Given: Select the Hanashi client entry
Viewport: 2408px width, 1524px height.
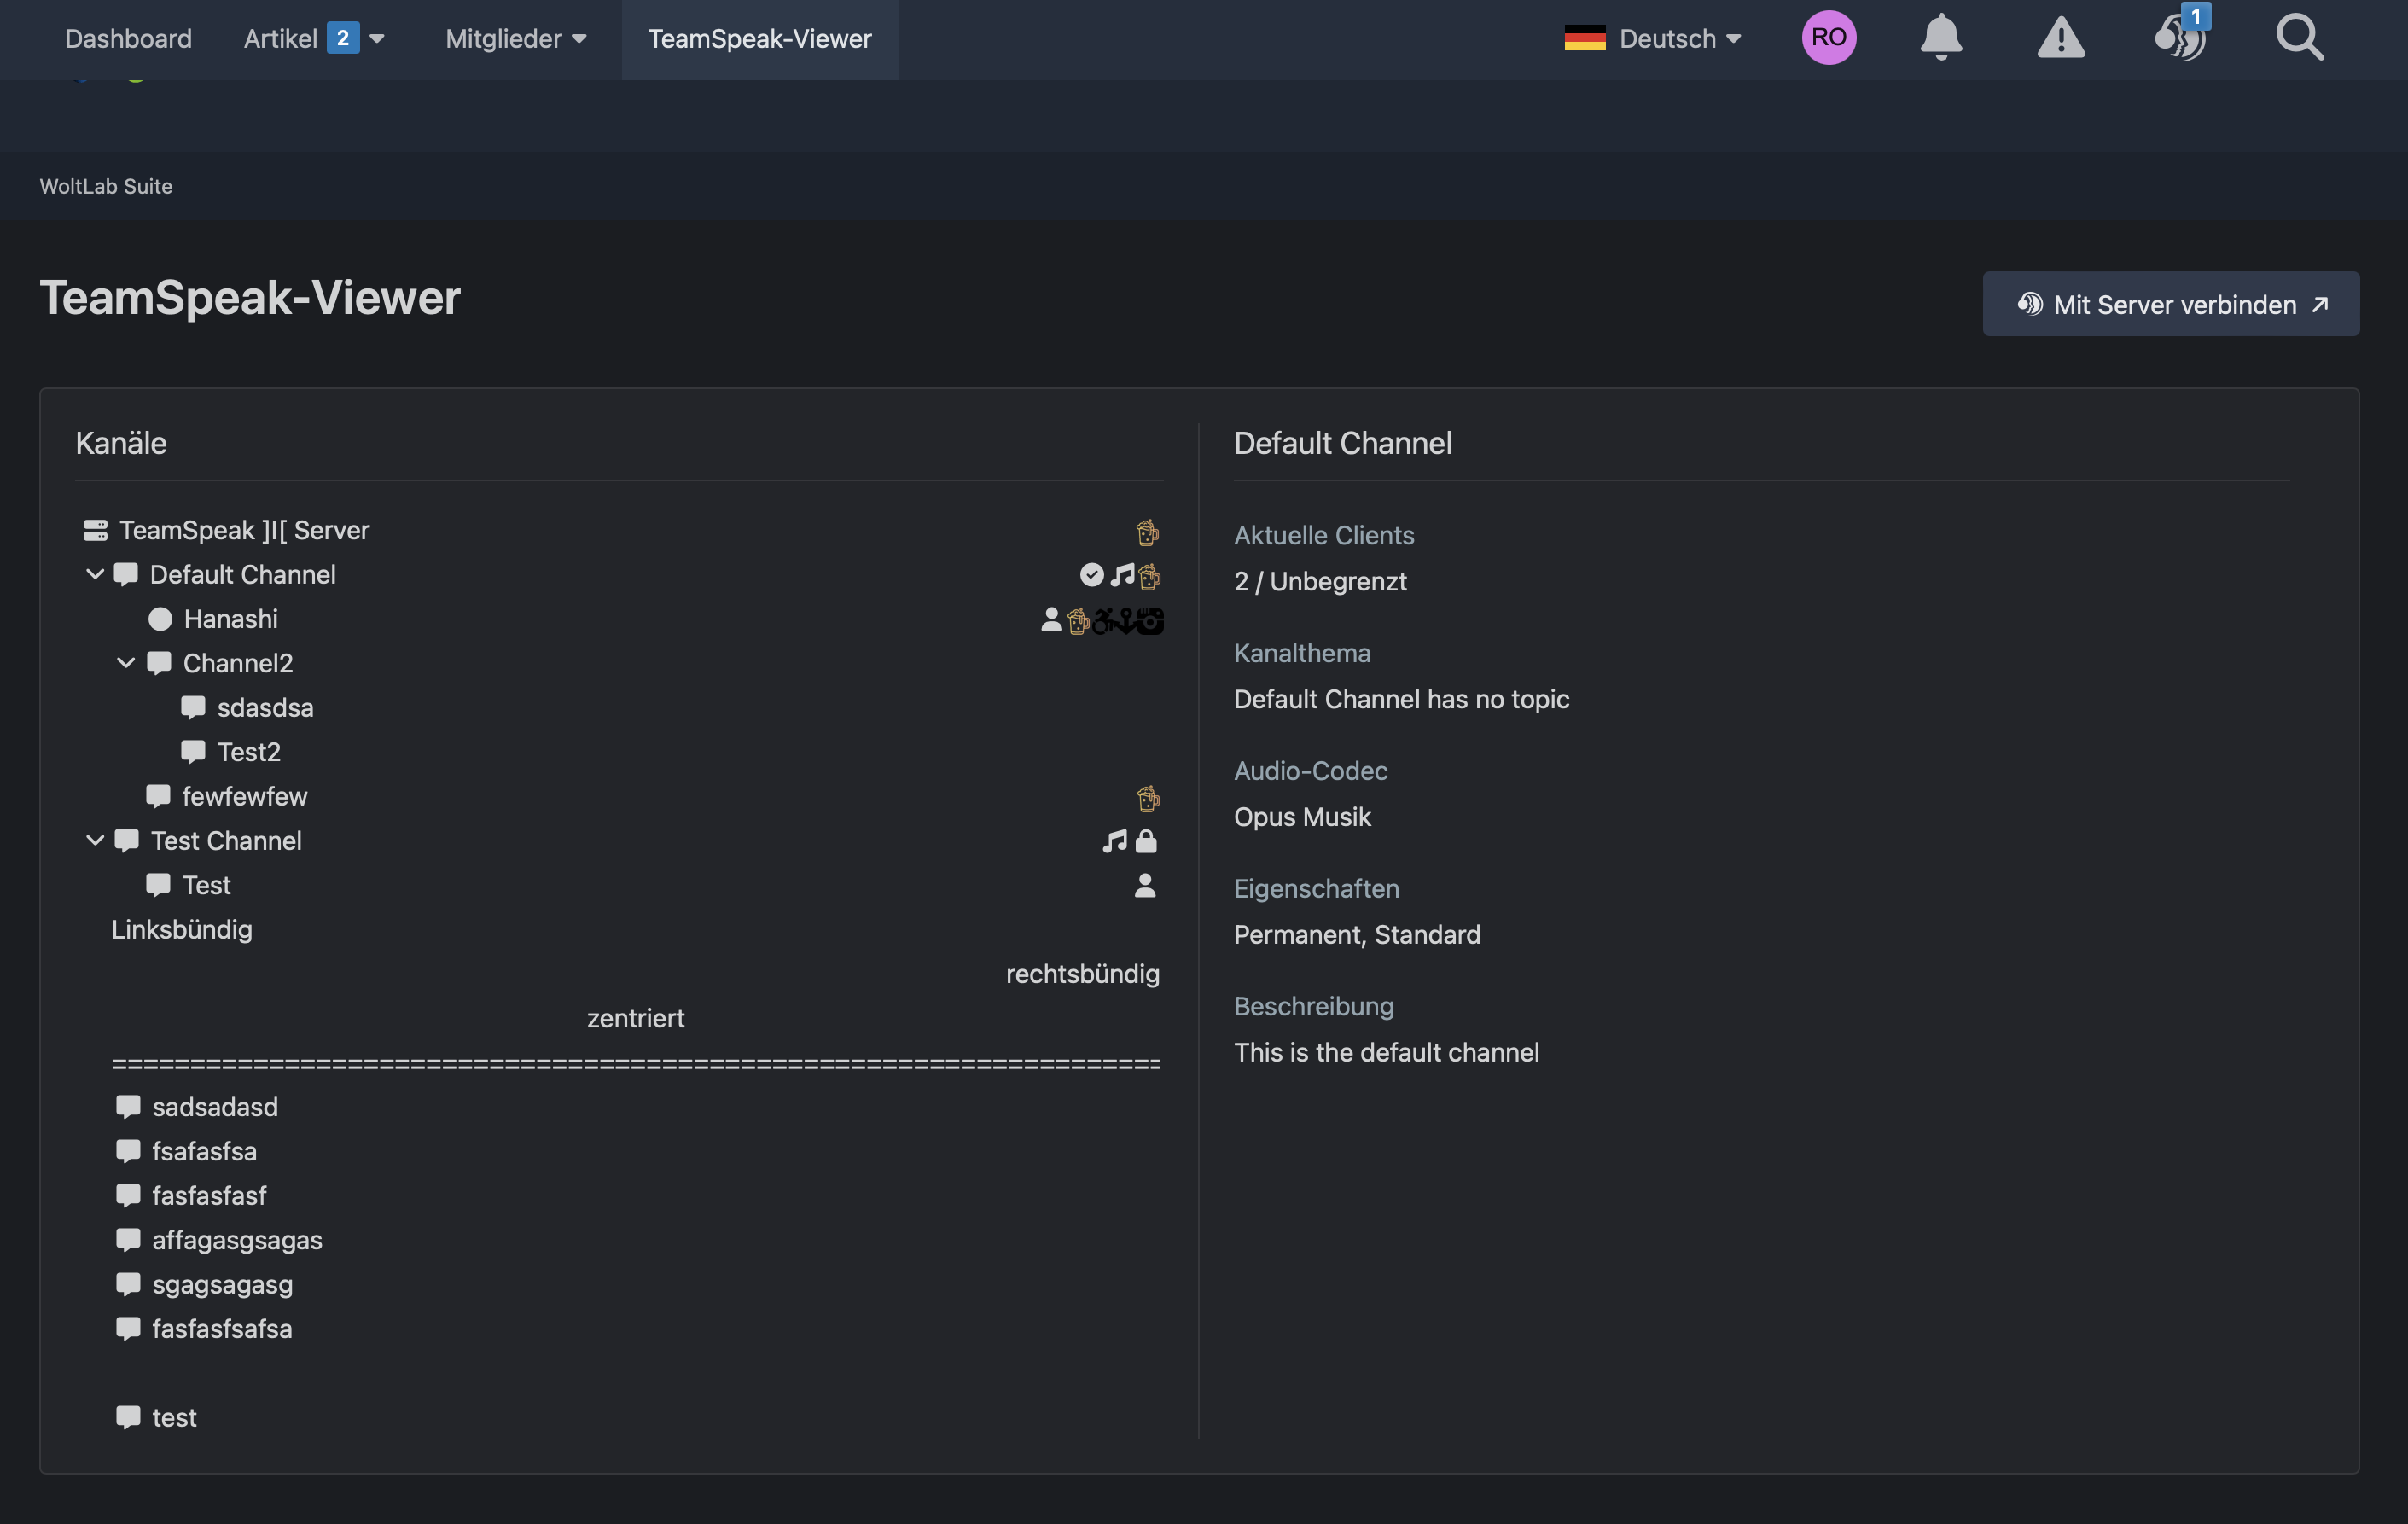Looking at the screenshot, I should [230, 619].
